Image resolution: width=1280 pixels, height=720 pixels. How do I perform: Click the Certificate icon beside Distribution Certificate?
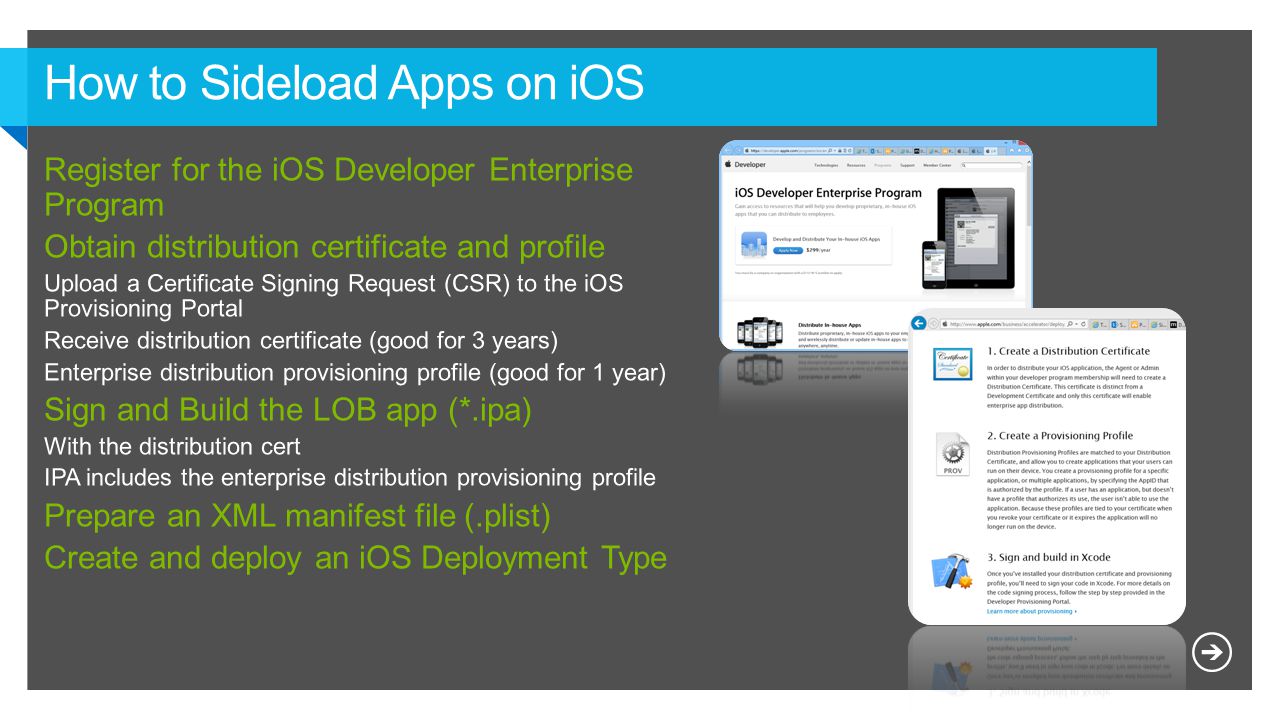(x=953, y=364)
